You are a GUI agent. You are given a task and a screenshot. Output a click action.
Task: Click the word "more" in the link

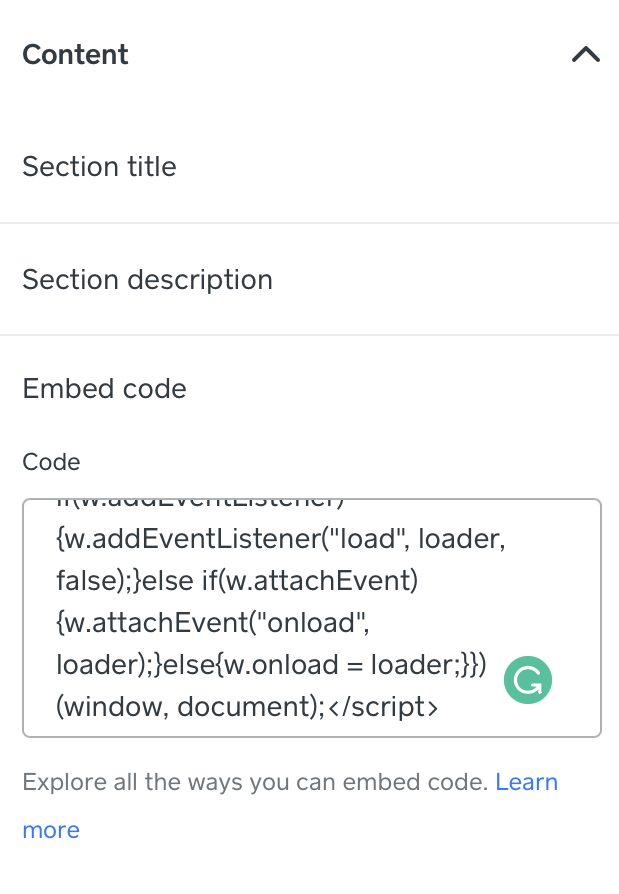(x=51, y=830)
